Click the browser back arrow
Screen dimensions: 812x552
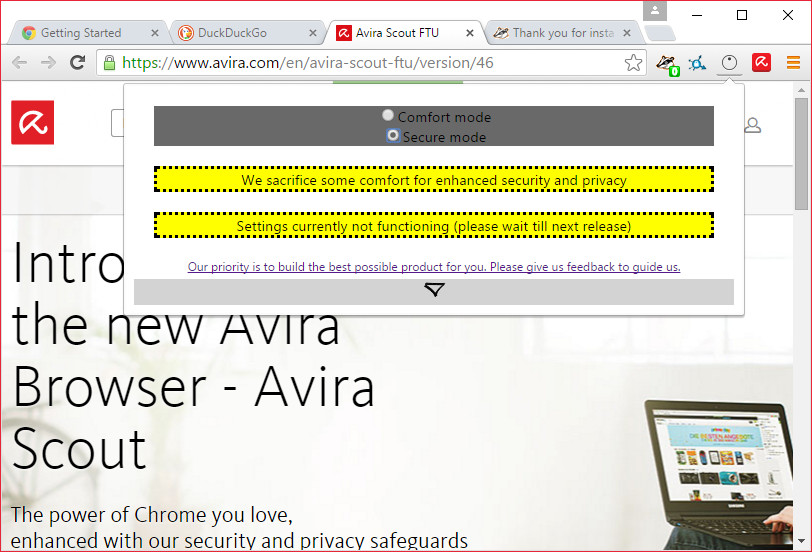pos(19,63)
